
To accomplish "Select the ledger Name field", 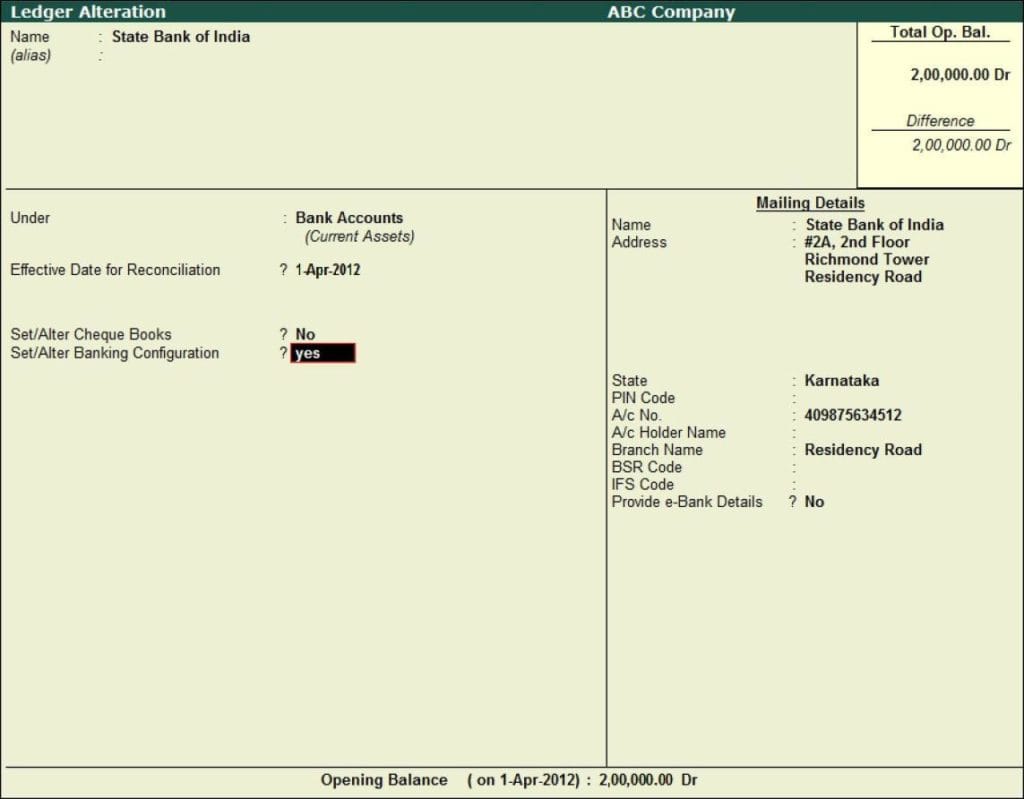I will click(181, 36).
